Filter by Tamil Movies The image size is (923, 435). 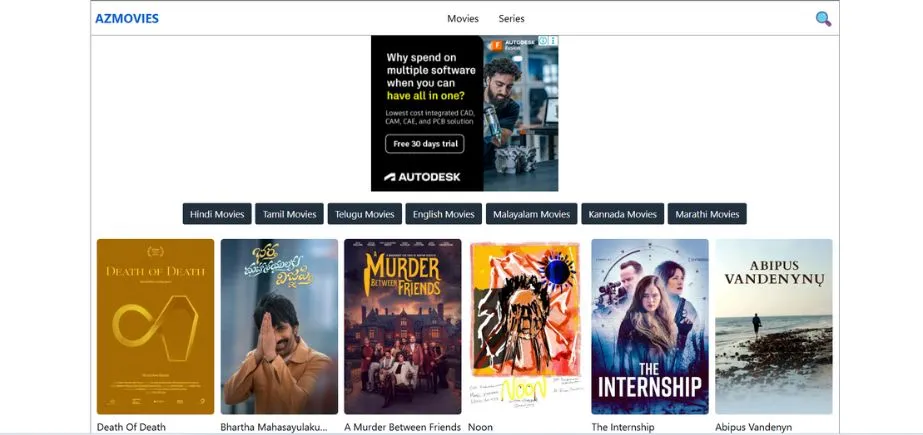290,214
